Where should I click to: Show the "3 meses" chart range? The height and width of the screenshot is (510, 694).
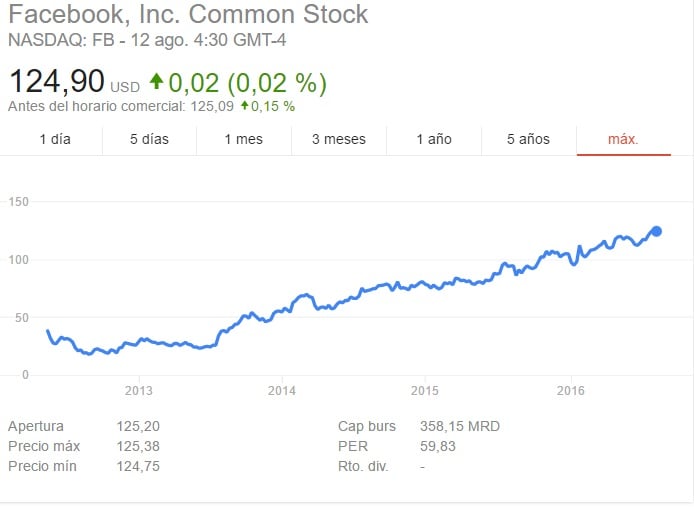point(338,139)
